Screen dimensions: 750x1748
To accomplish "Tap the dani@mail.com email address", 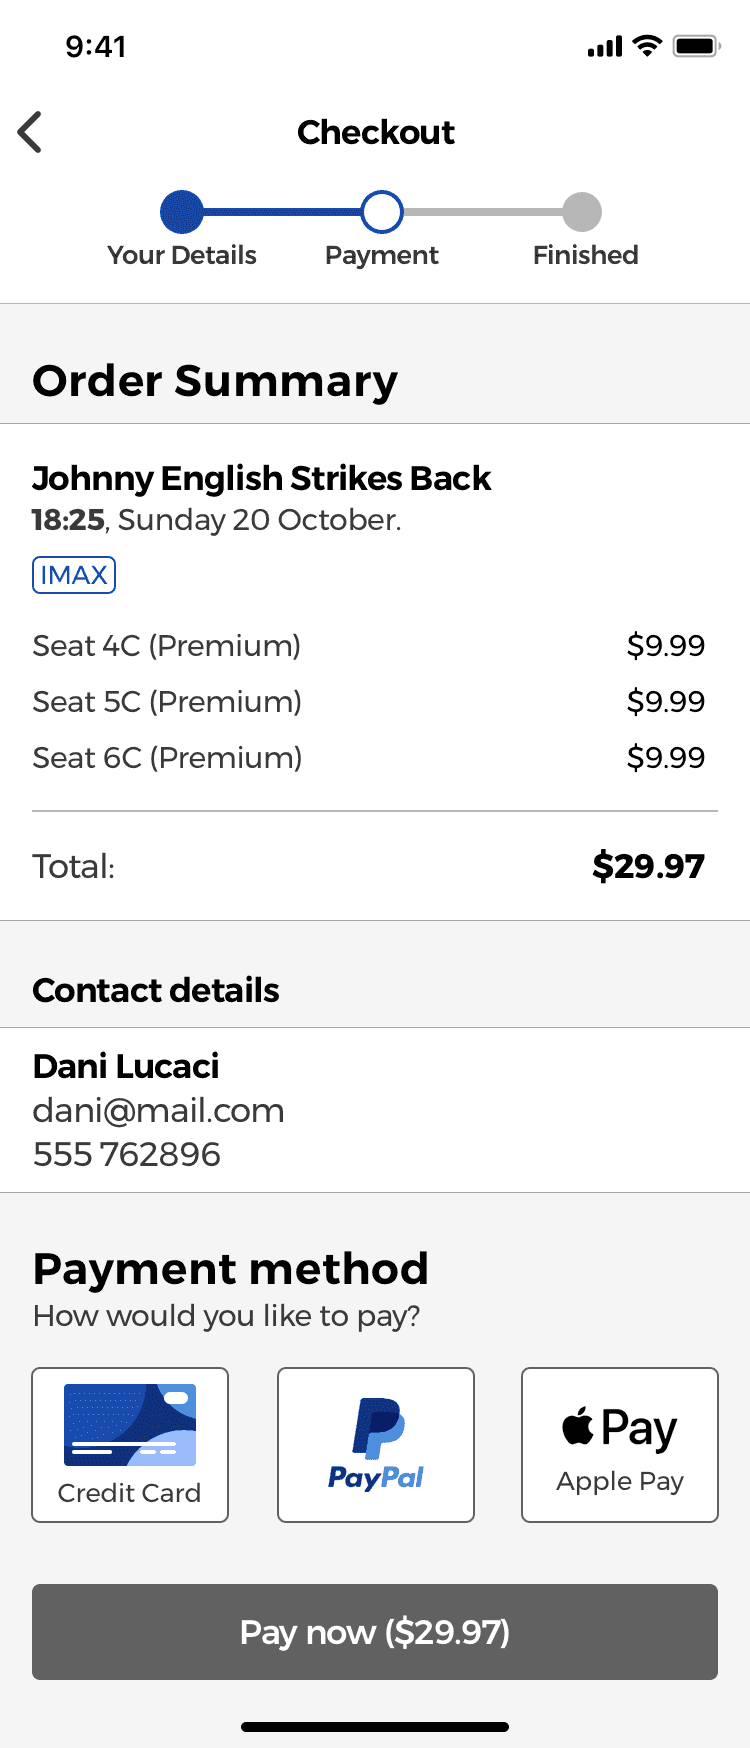I will coord(159,1111).
